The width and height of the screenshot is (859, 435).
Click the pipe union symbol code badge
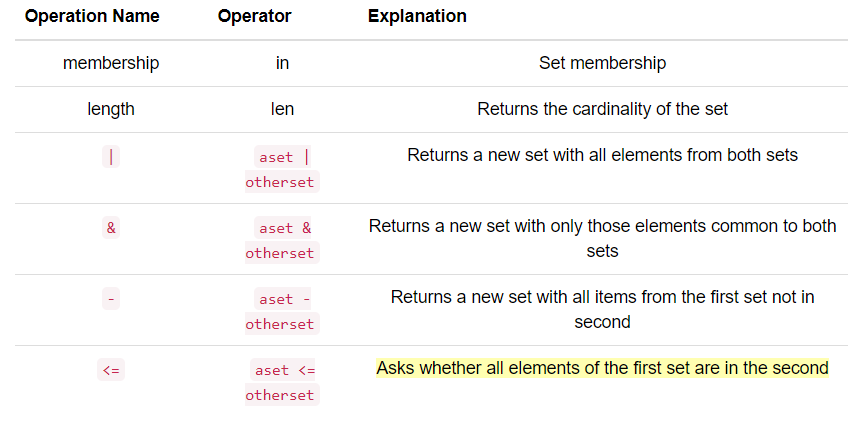[111, 157]
